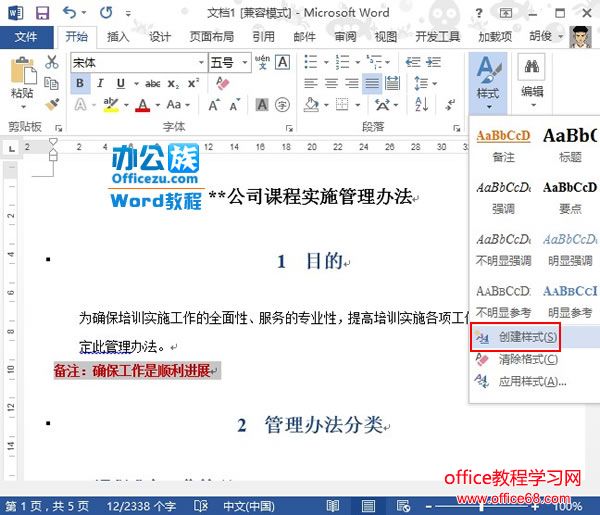The width and height of the screenshot is (600, 515).
Task: Apply the 要点 style
Action: pos(570,197)
